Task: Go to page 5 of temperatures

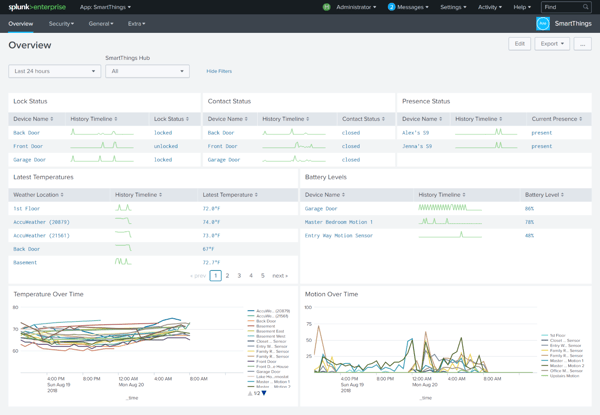Action: click(x=262, y=275)
